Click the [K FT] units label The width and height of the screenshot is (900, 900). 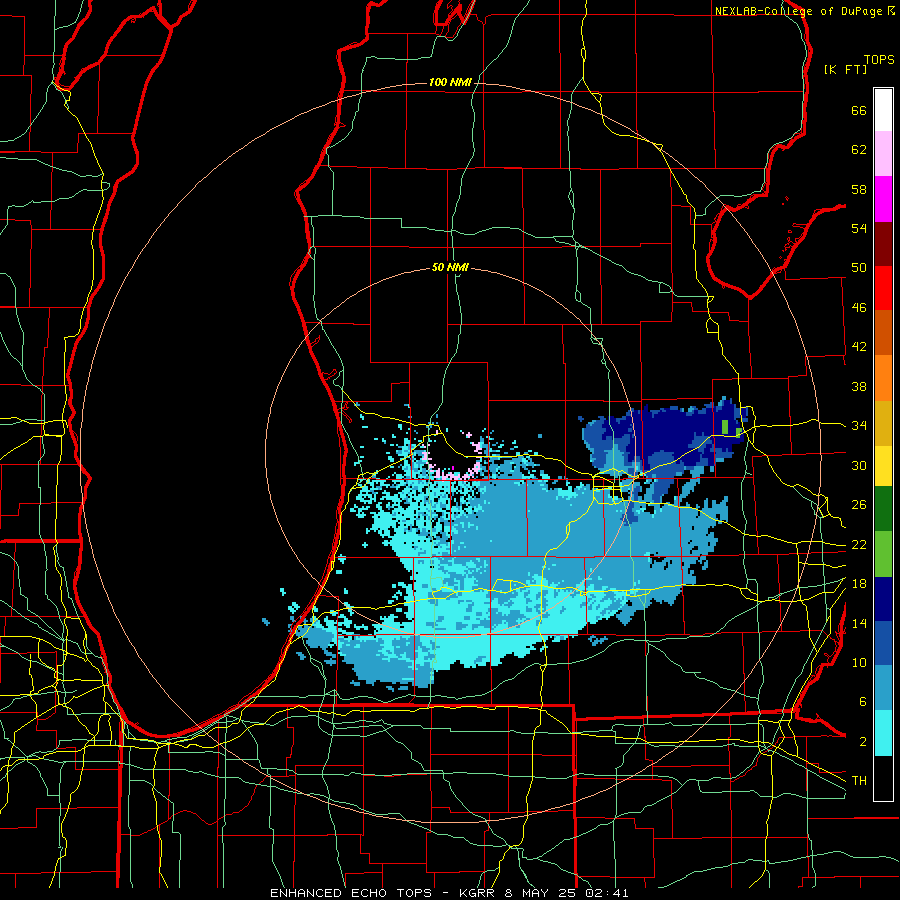pyautogui.click(x=845, y=69)
